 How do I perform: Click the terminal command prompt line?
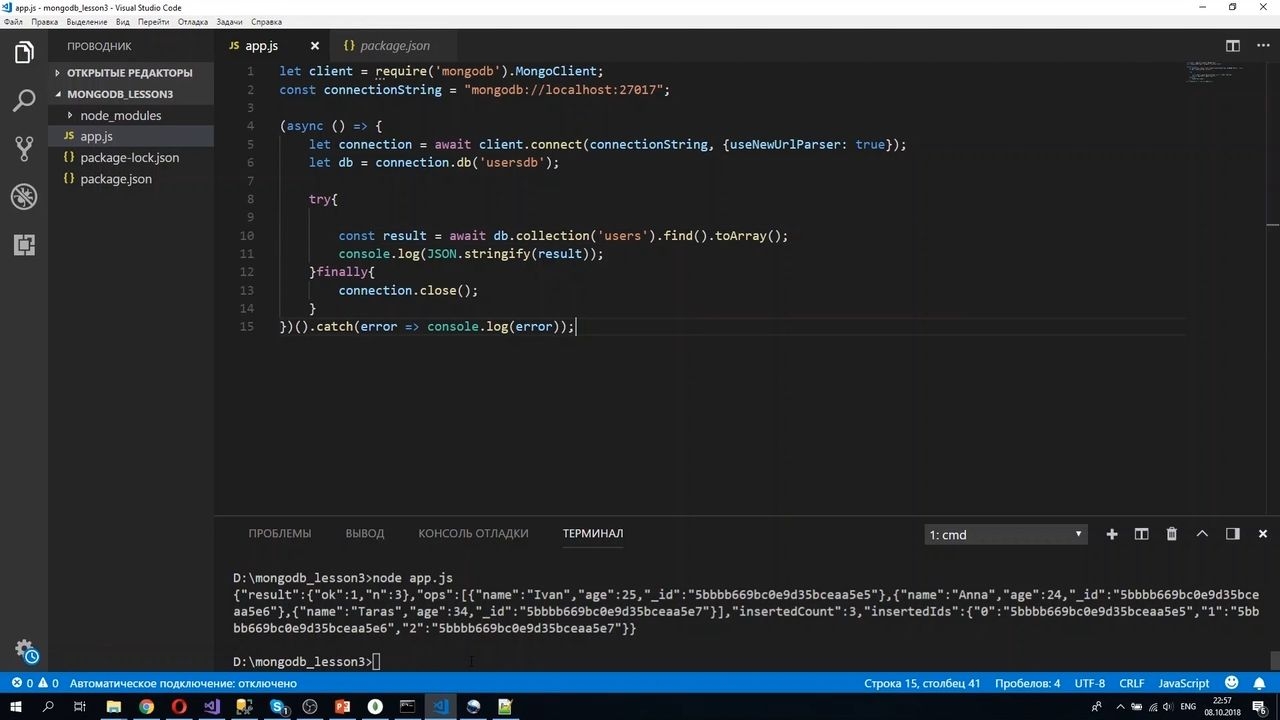pos(306,661)
